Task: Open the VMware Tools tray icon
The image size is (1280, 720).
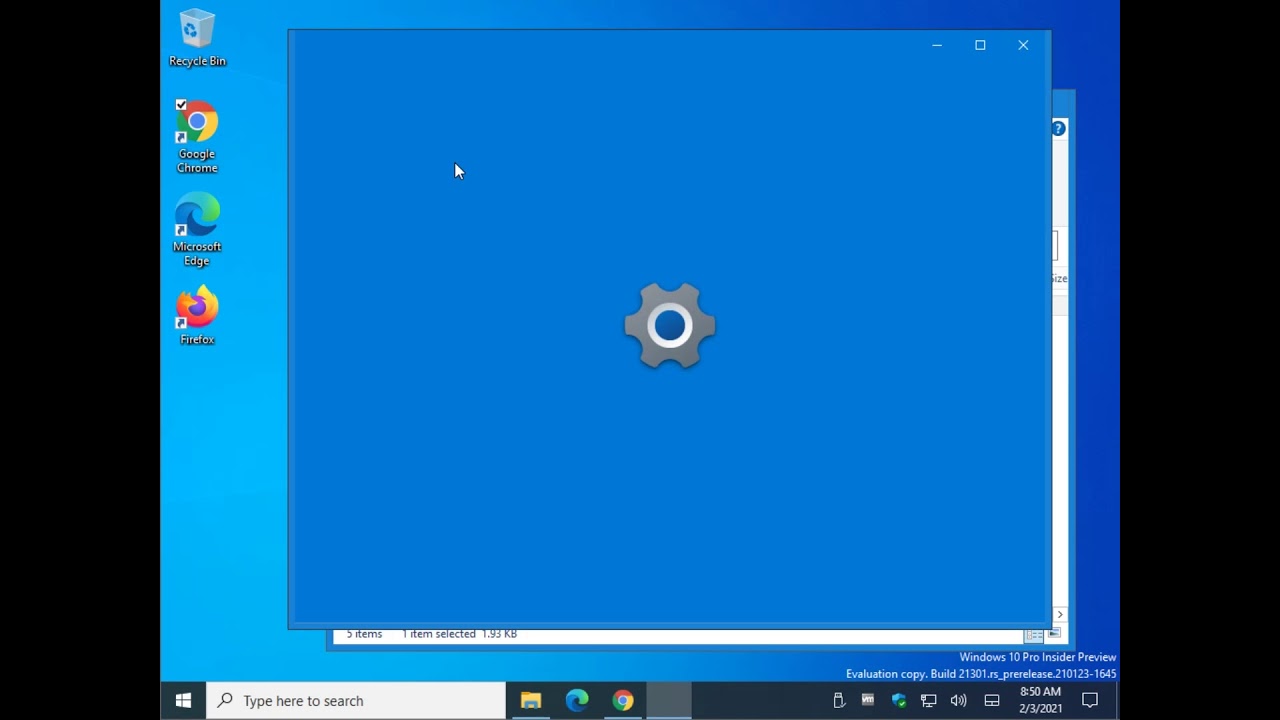Action: click(x=868, y=701)
